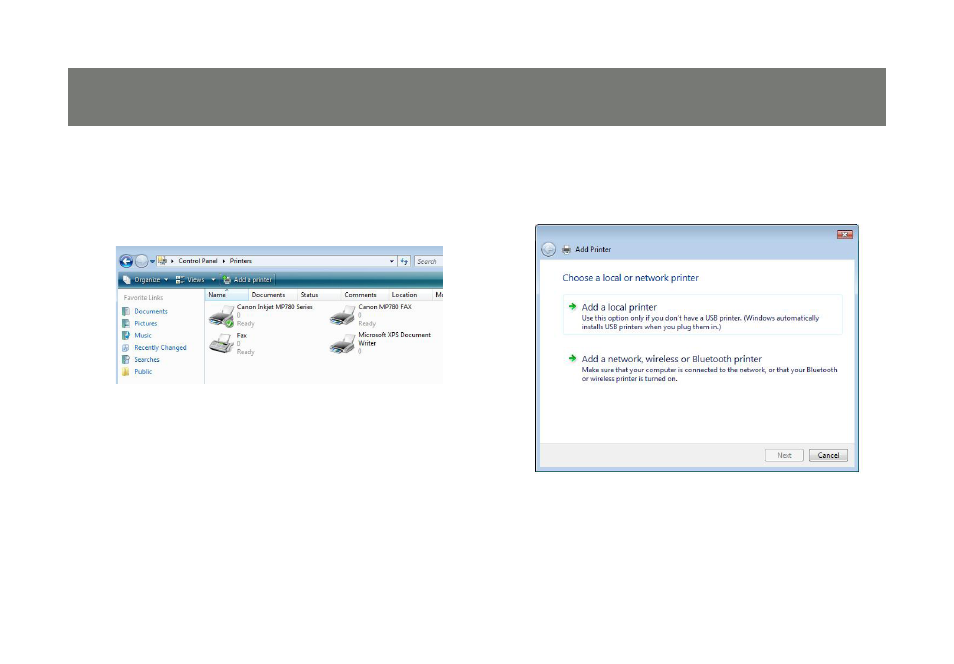Click Add a printer in toolbar

[248, 279]
